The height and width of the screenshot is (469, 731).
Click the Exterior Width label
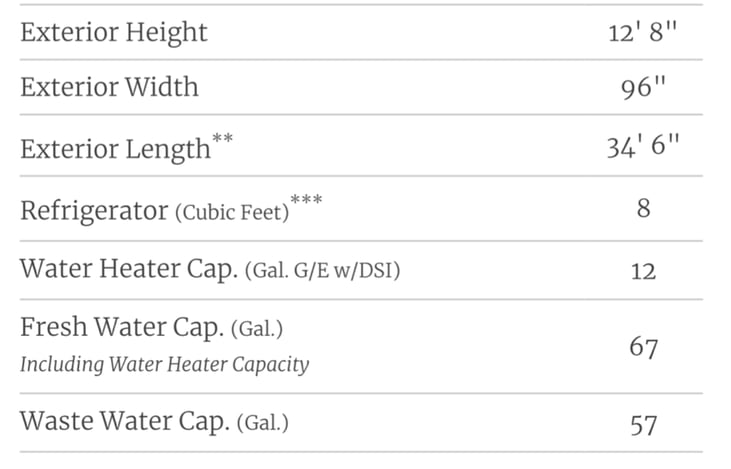109,87
